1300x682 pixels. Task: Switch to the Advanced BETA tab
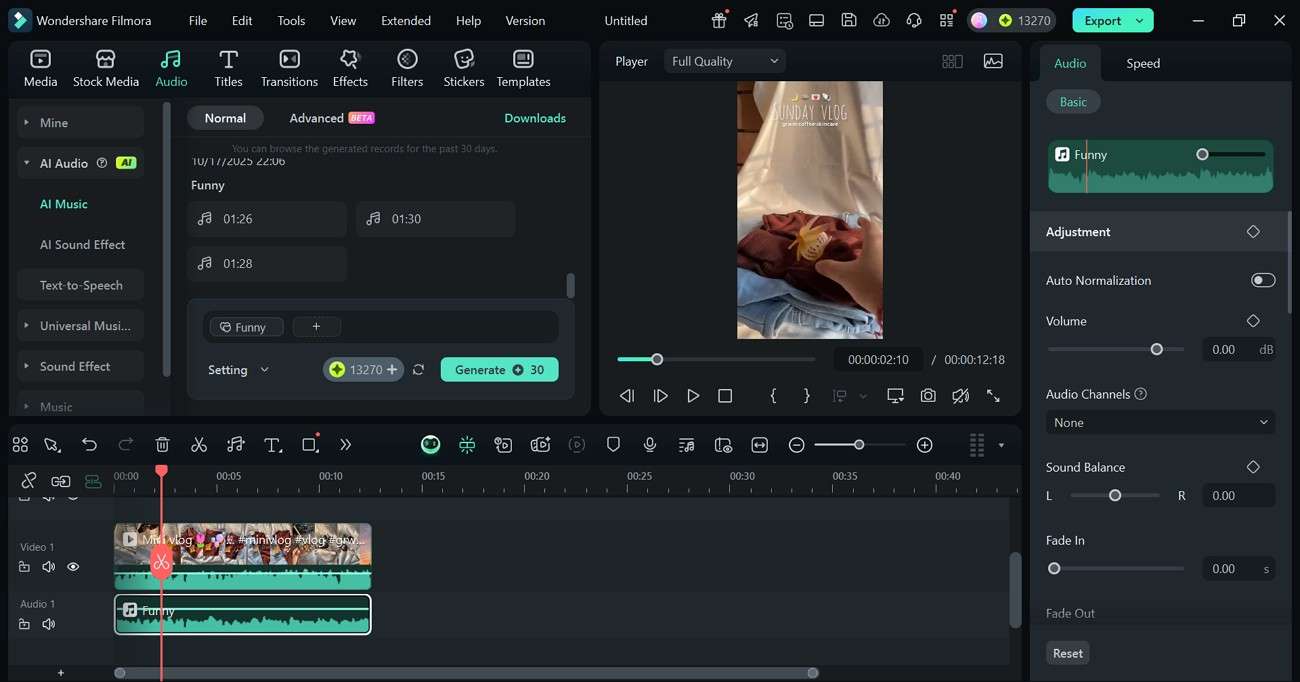coord(331,118)
